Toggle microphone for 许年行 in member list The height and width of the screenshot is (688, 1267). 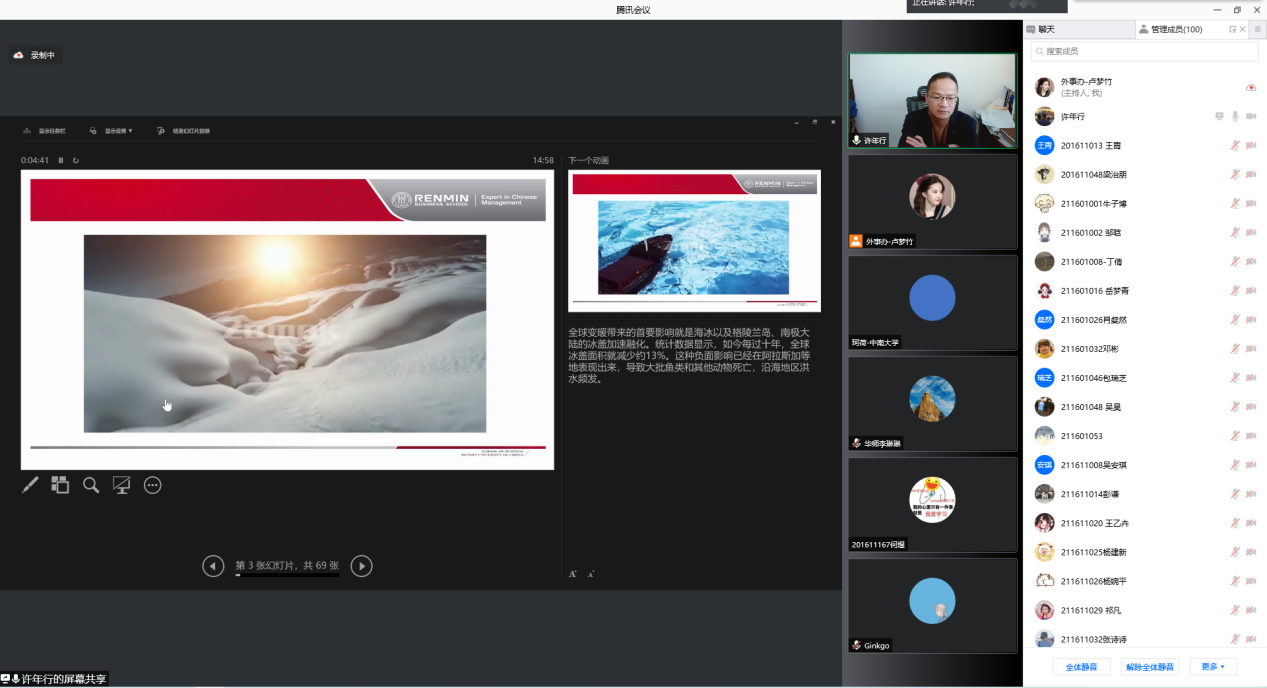[1235, 117]
